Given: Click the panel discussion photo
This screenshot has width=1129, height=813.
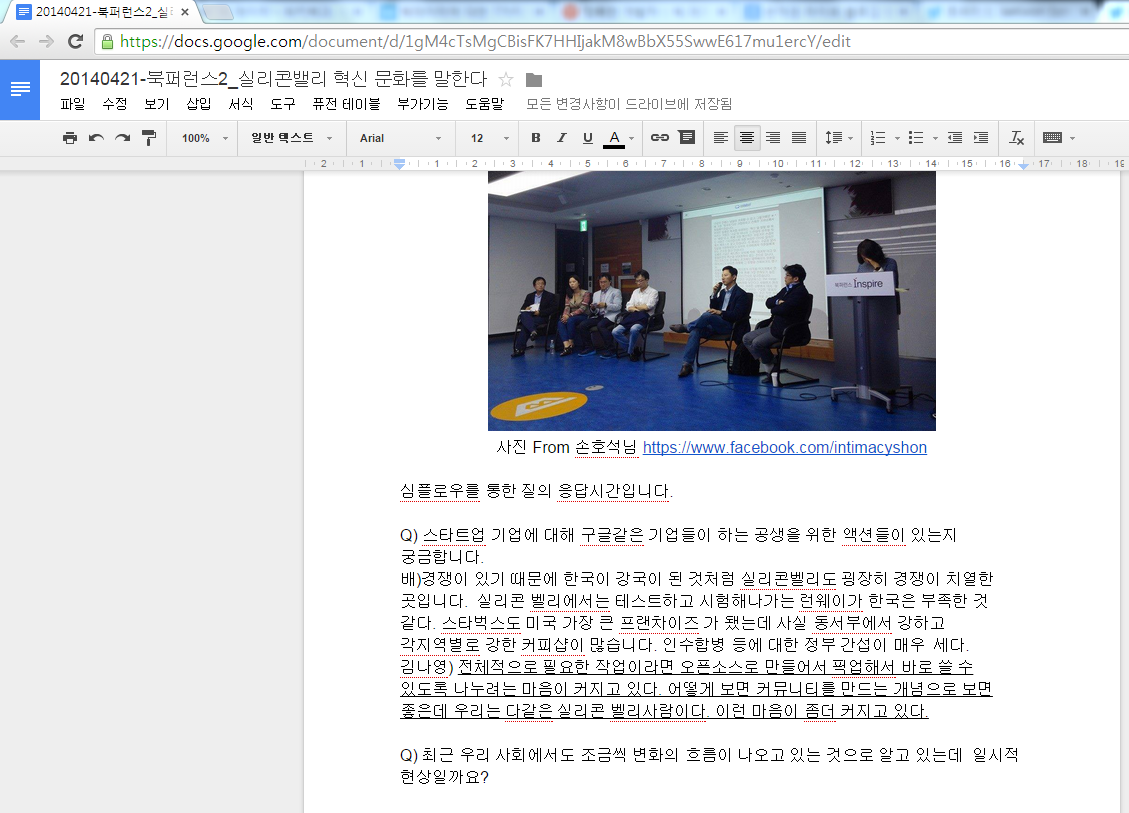Looking at the screenshot, I should click(711, 300).
